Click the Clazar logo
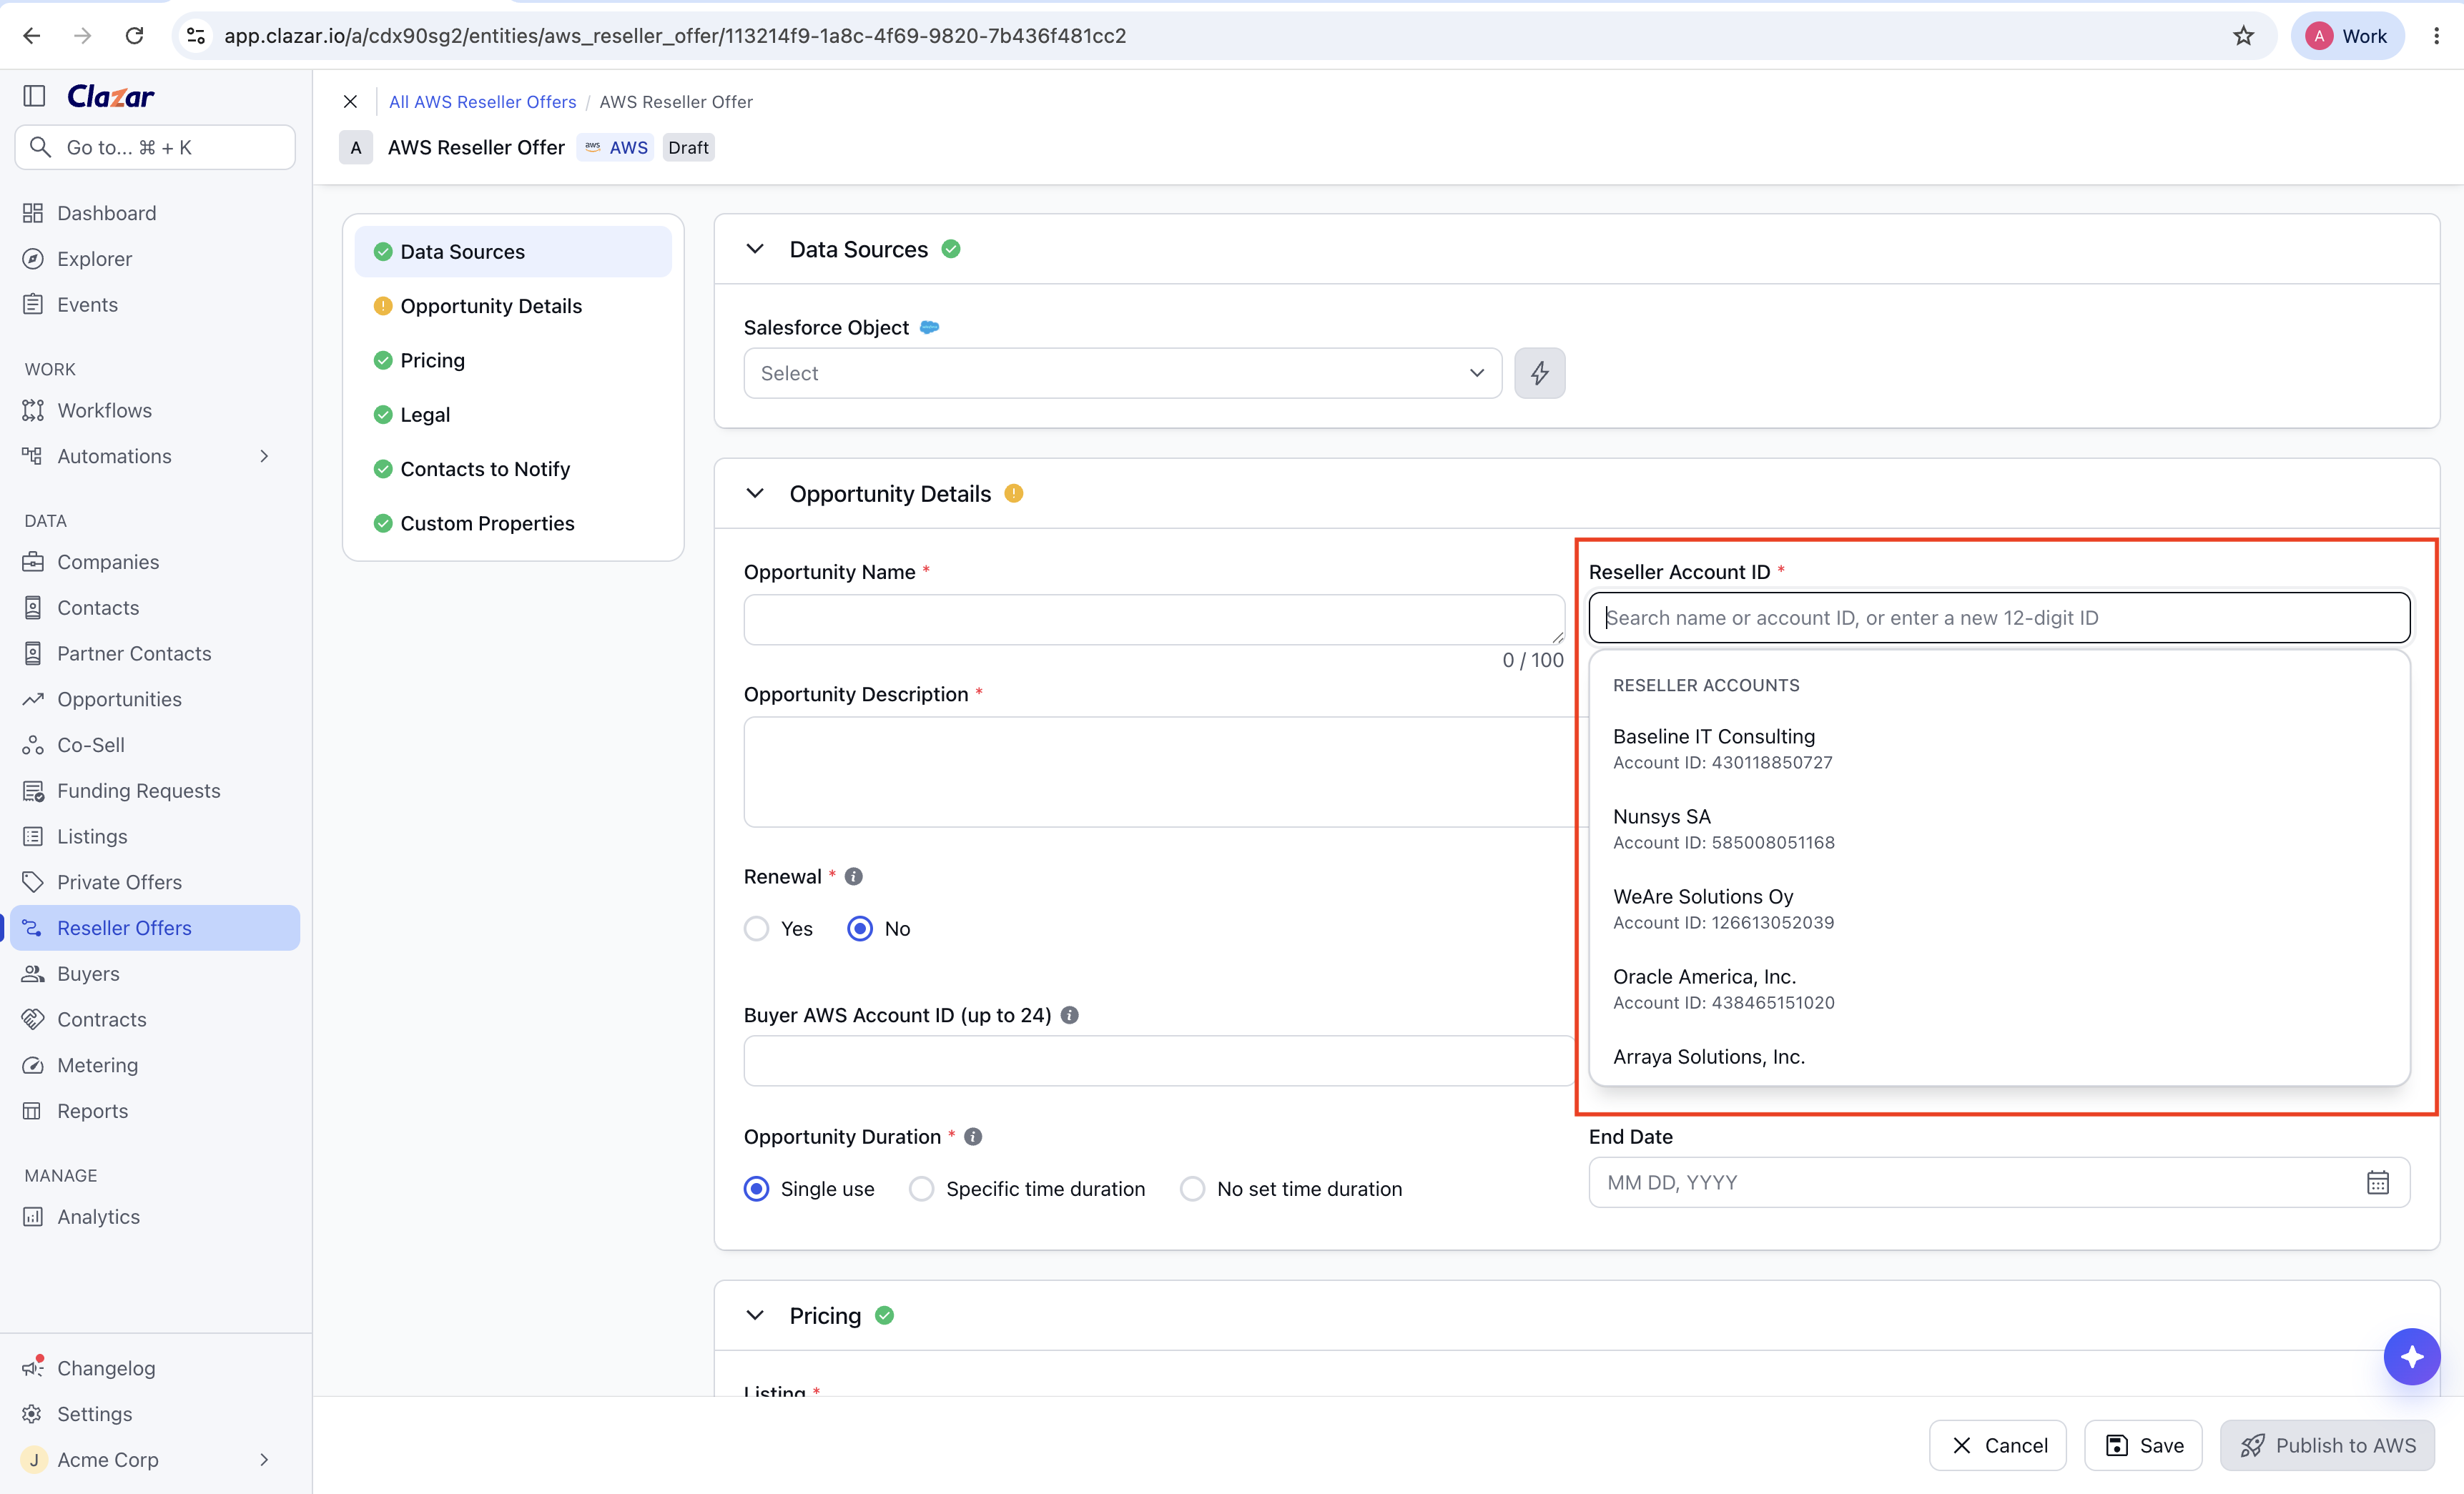This screenshot has width=2464, height=1494. pyautogui.click(x=111, y=96)
